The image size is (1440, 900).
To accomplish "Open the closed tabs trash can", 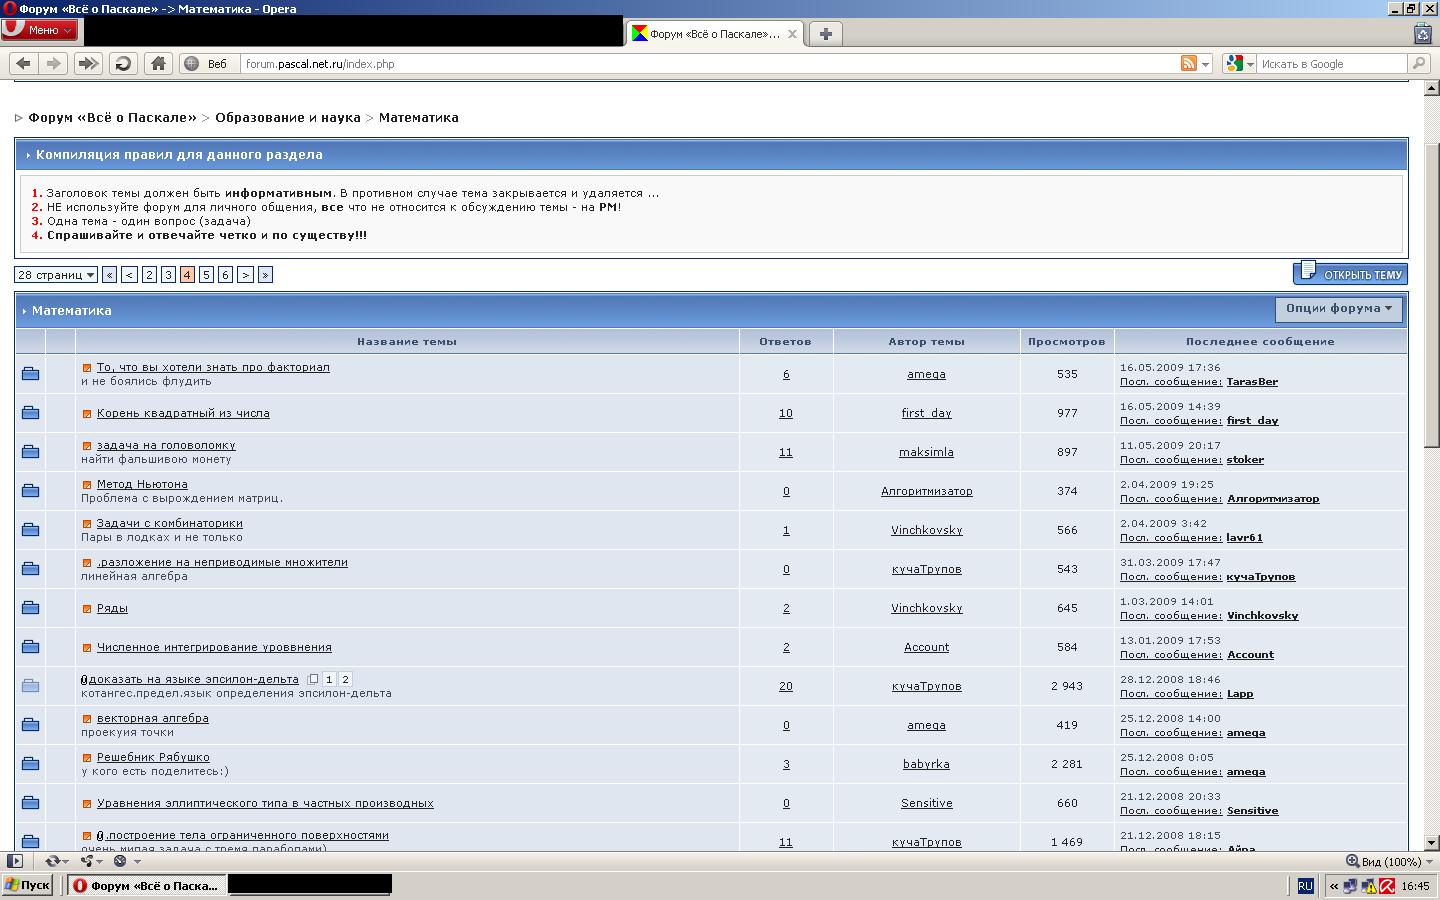I will coord(1422,34).
